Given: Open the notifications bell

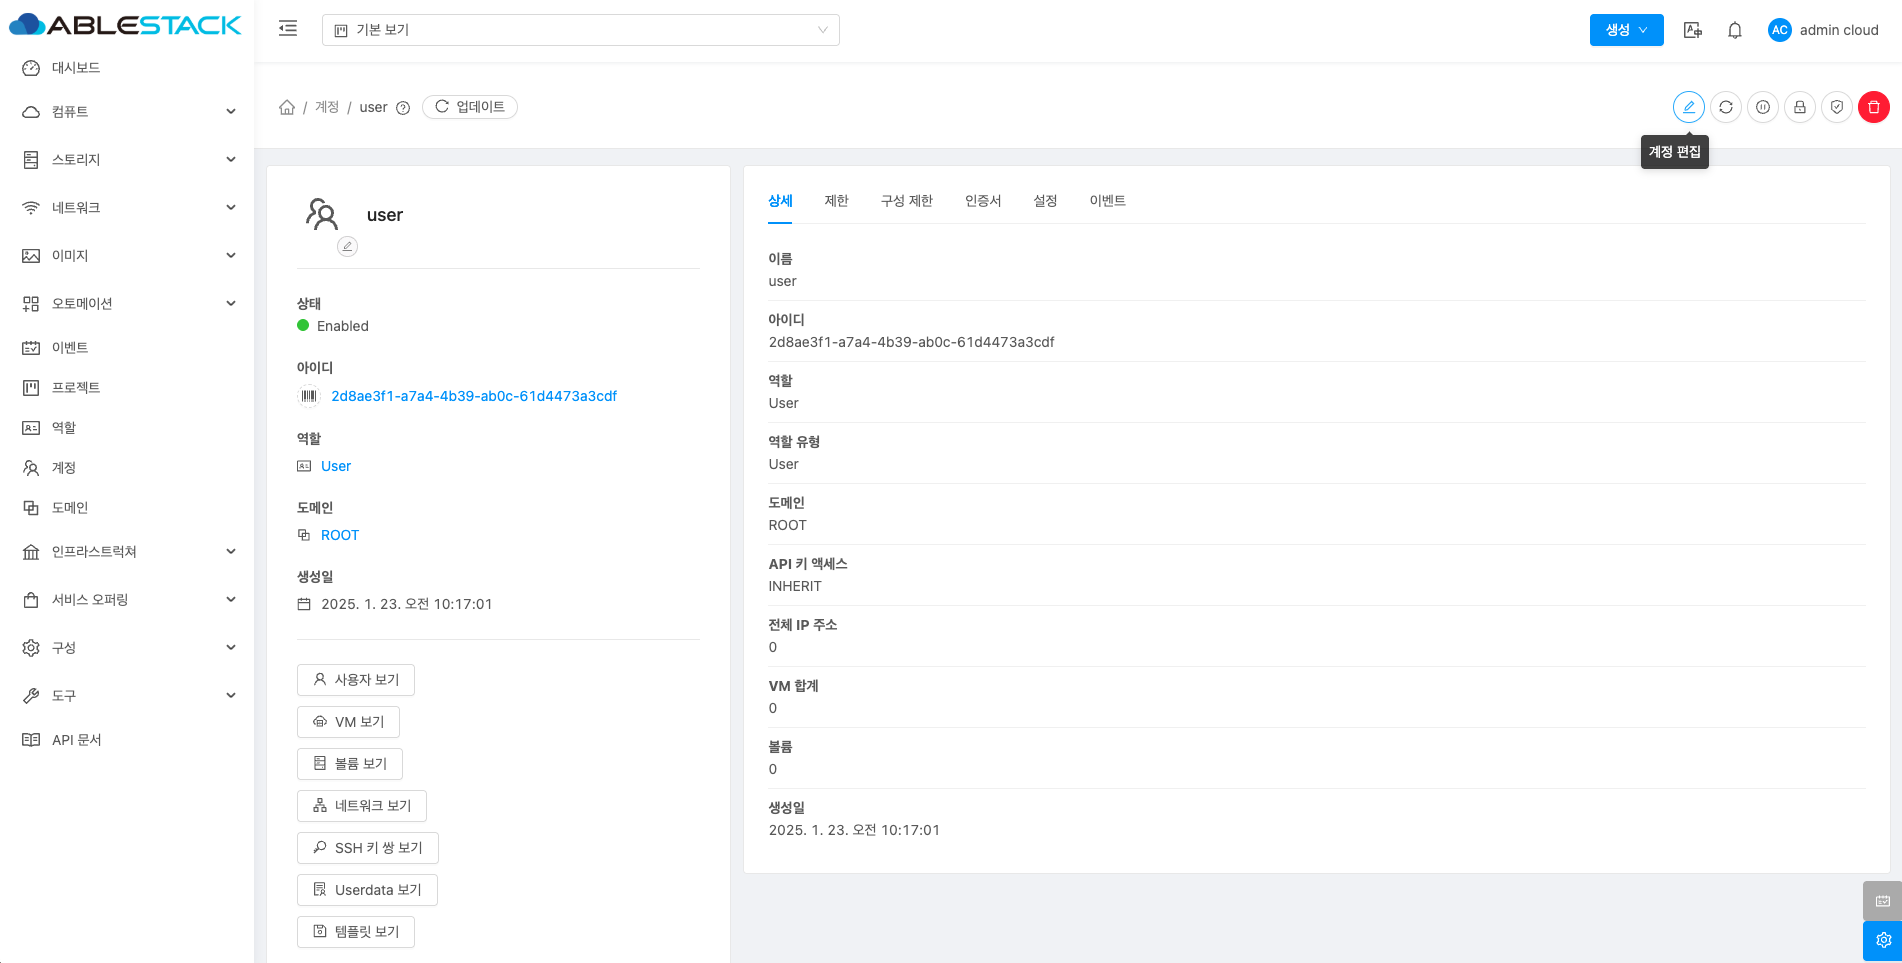Looking at the screenshot, I should coord(1734,30).
